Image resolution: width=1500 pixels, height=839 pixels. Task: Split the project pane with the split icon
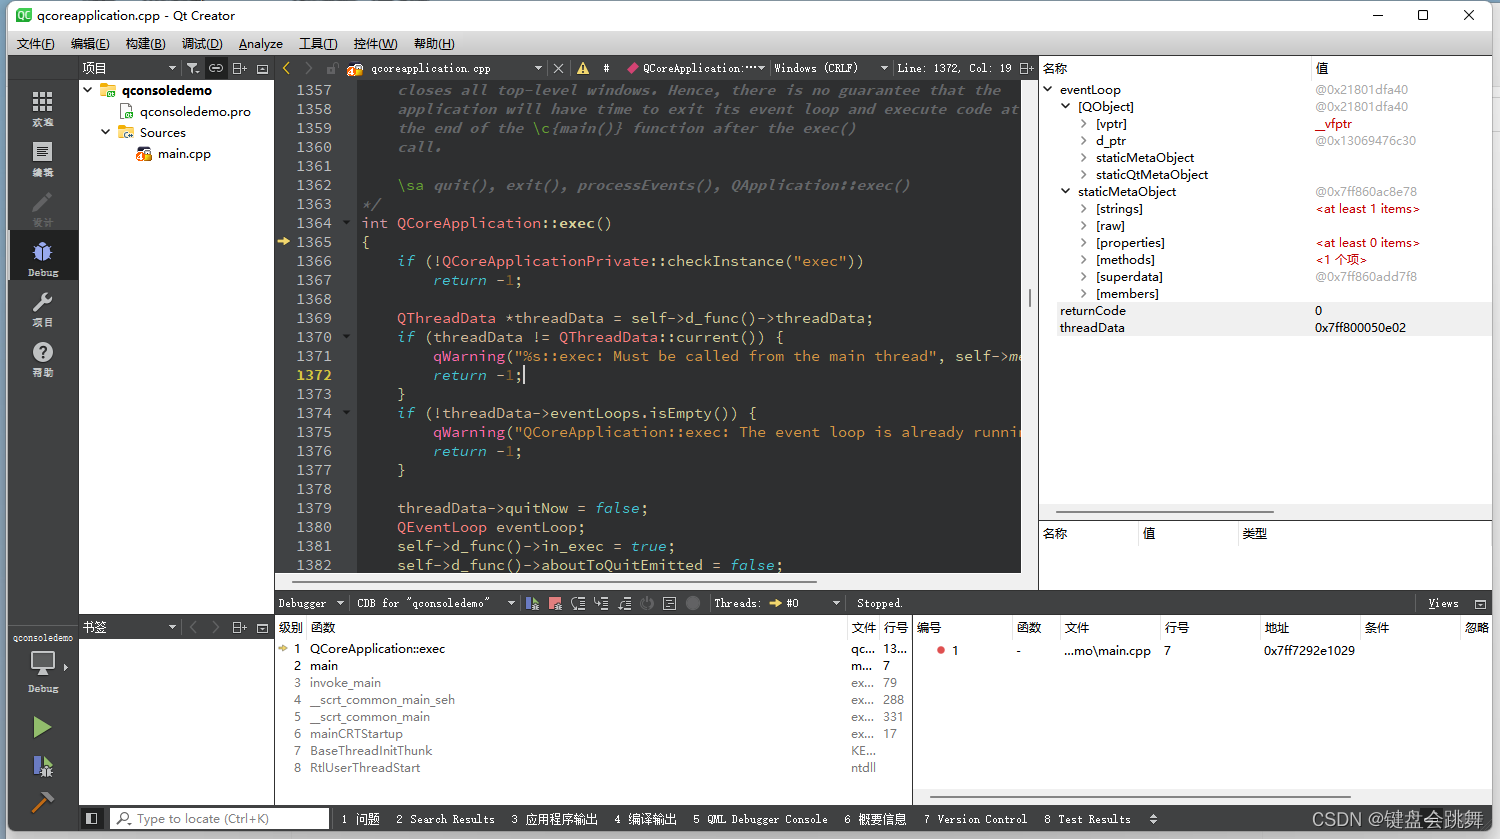tap(239, 68)
